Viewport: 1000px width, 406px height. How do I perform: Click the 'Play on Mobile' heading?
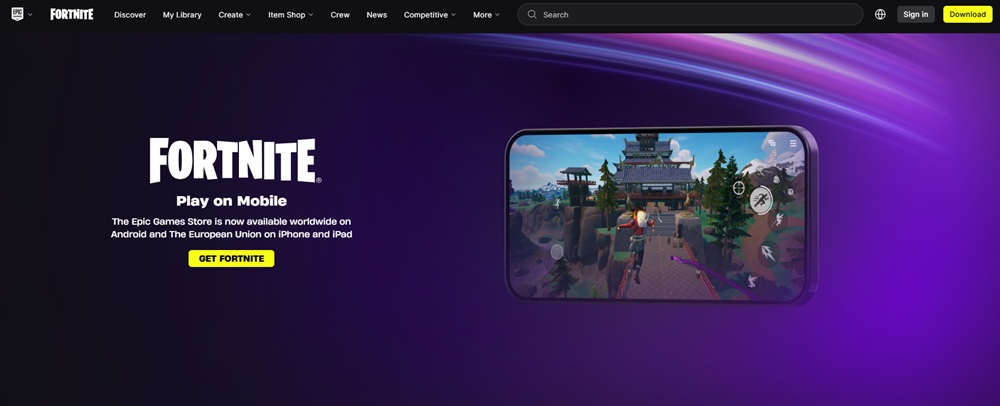(x=232, y=201)
